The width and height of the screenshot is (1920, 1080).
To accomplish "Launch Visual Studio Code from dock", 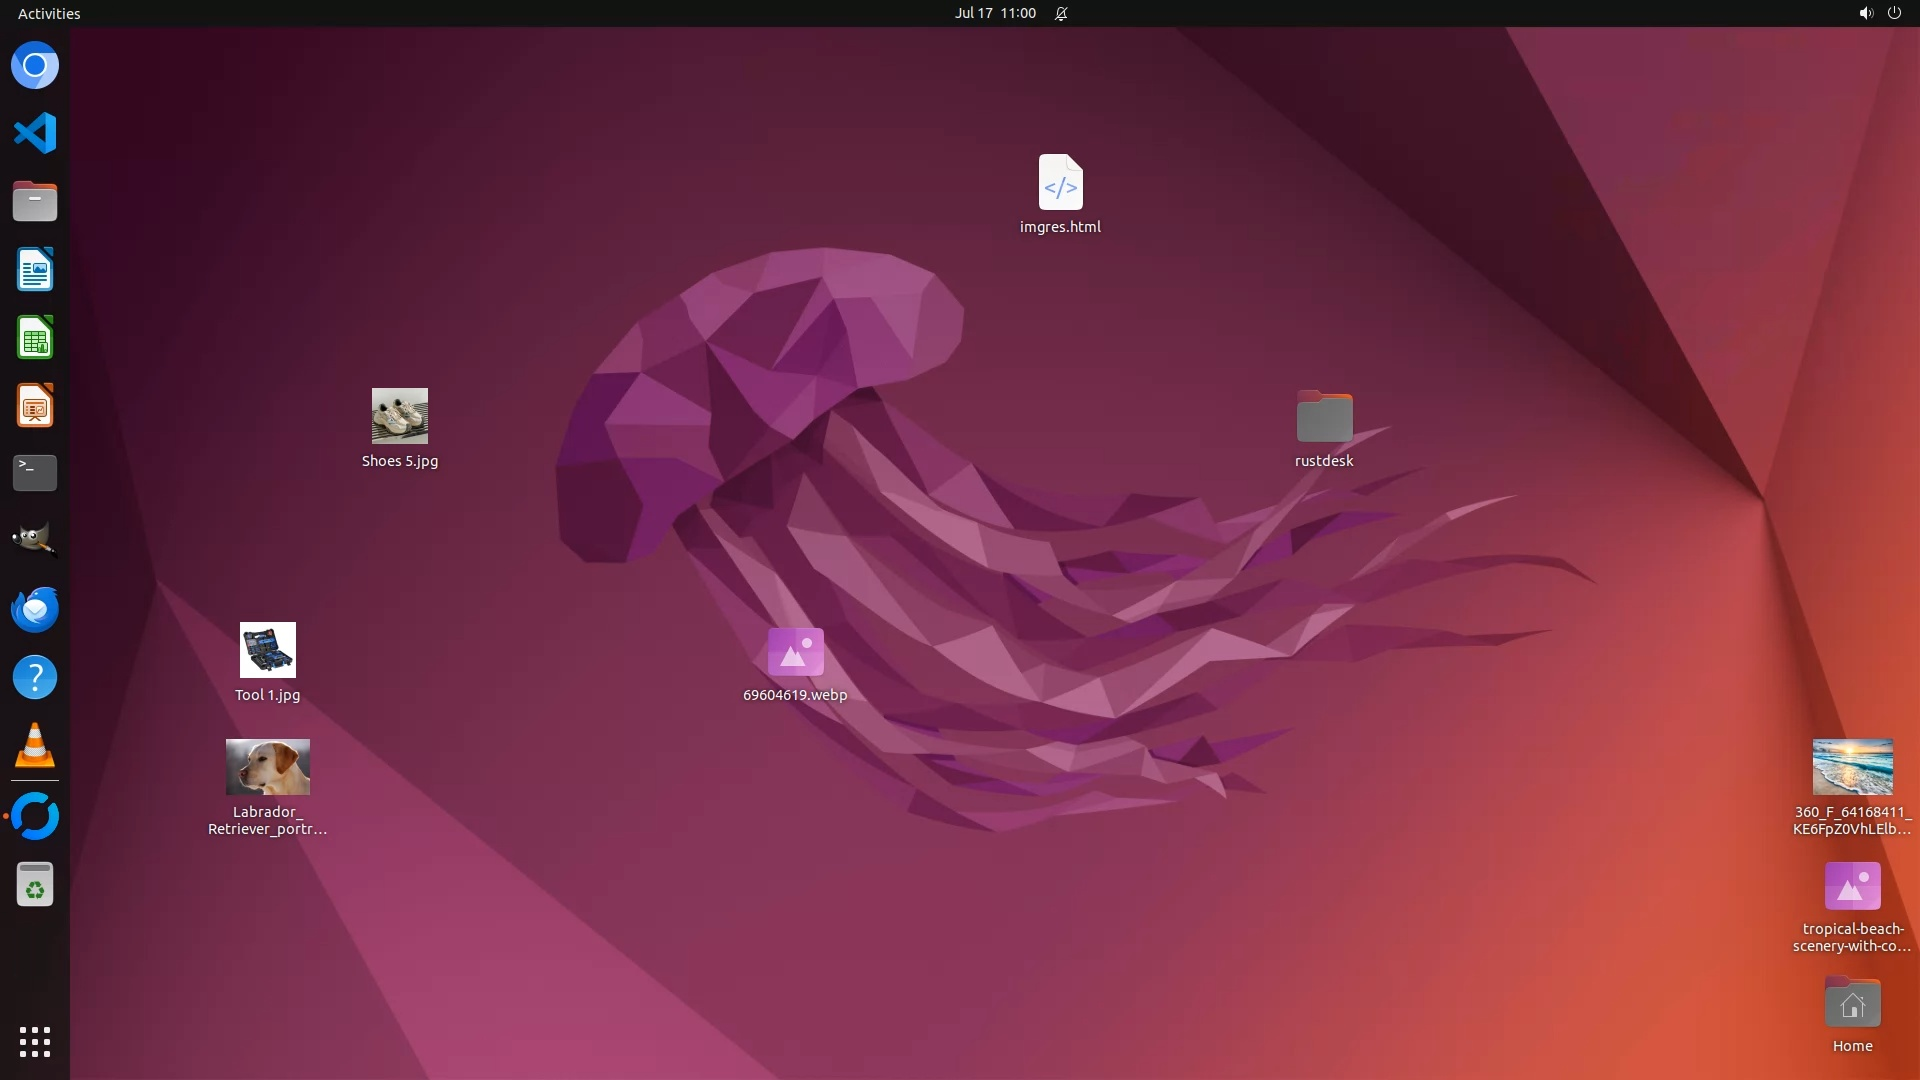I will pyautogui.click(x=35, y=133).
